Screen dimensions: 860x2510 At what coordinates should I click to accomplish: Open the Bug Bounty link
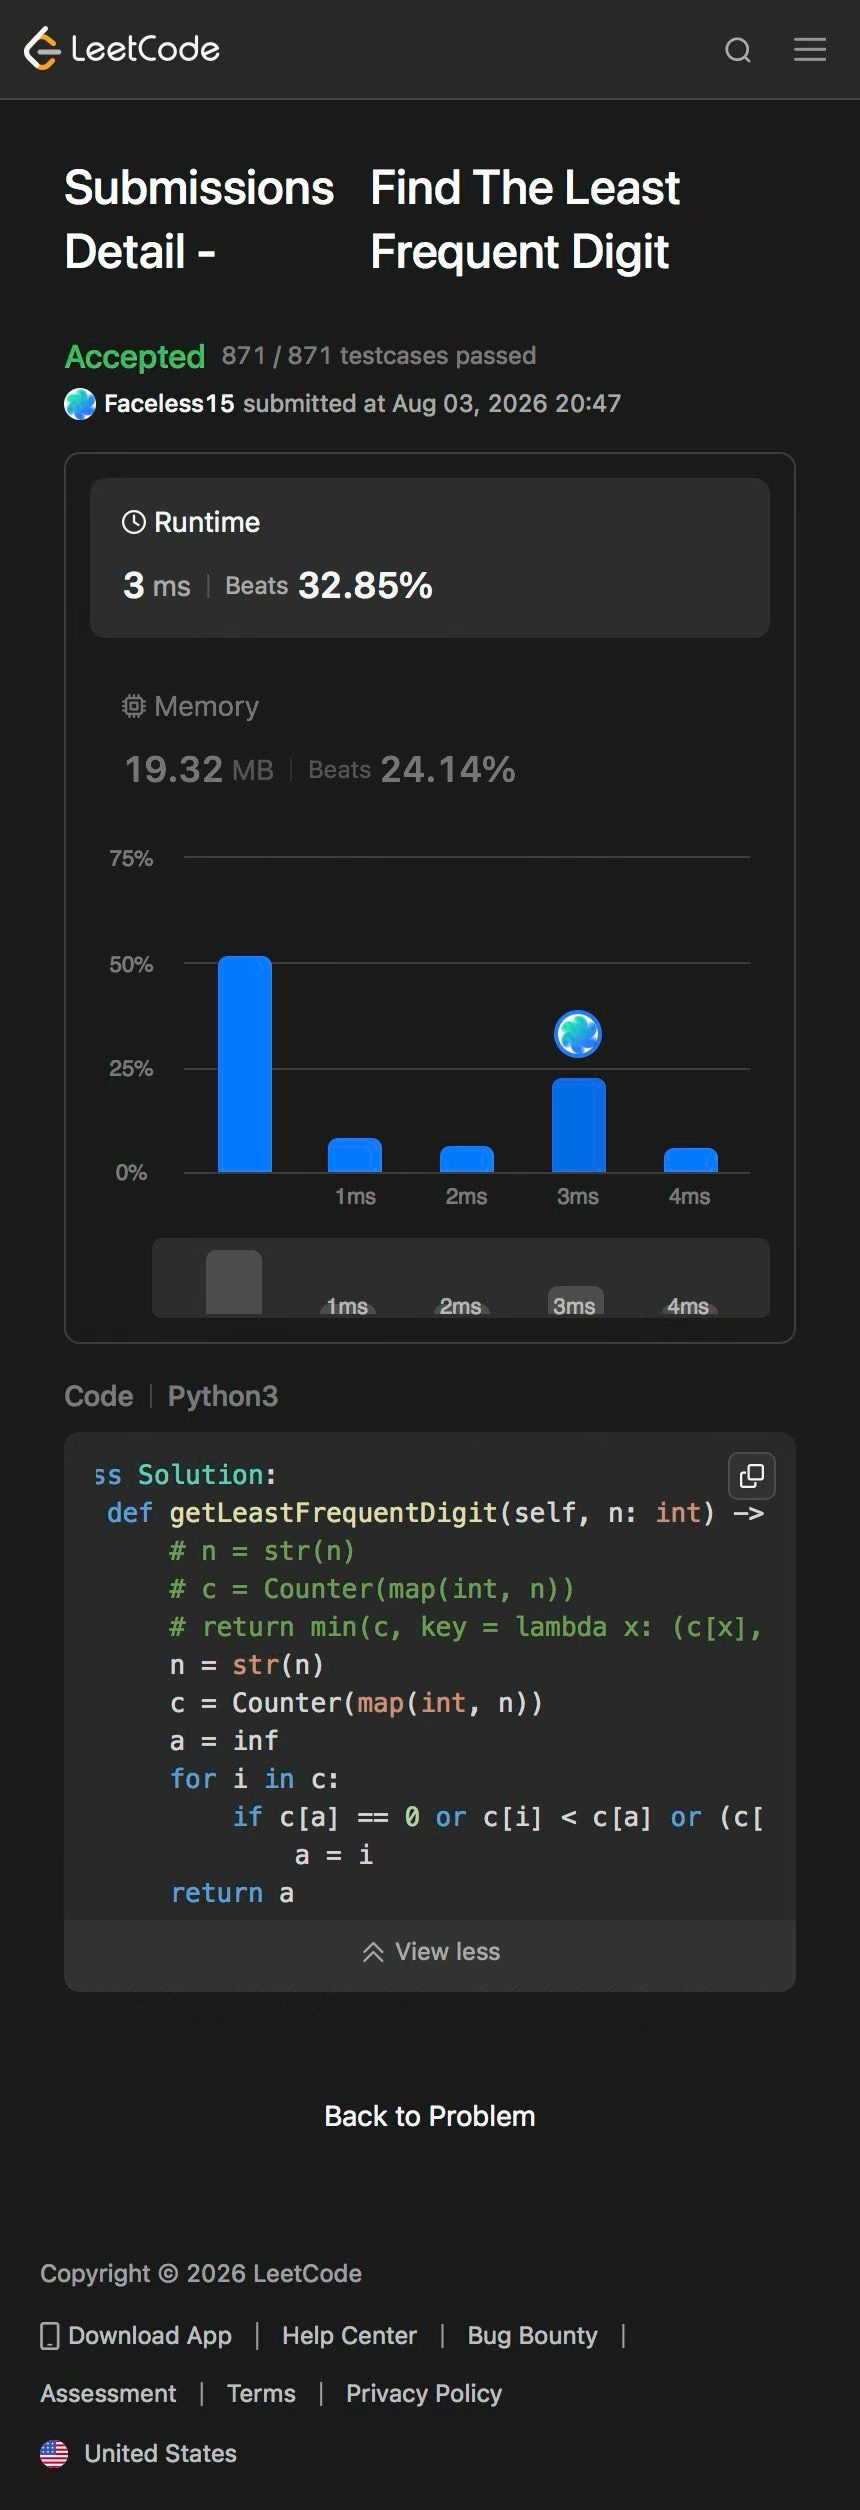(532, 2336)
